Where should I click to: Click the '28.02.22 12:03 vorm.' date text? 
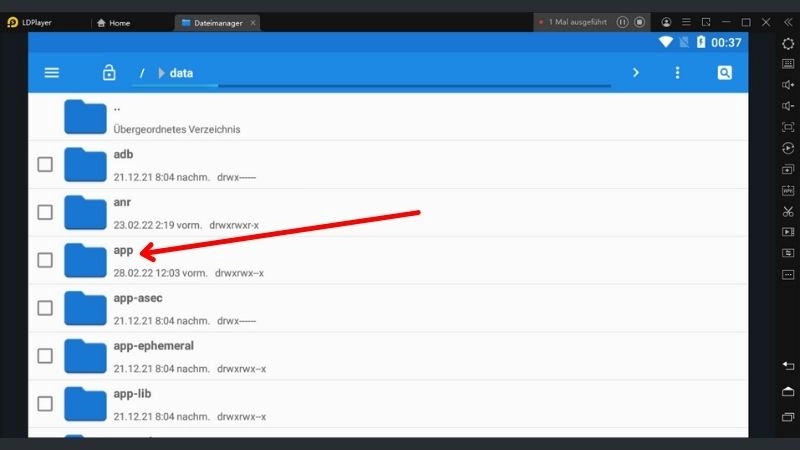(x=160, y=273)
